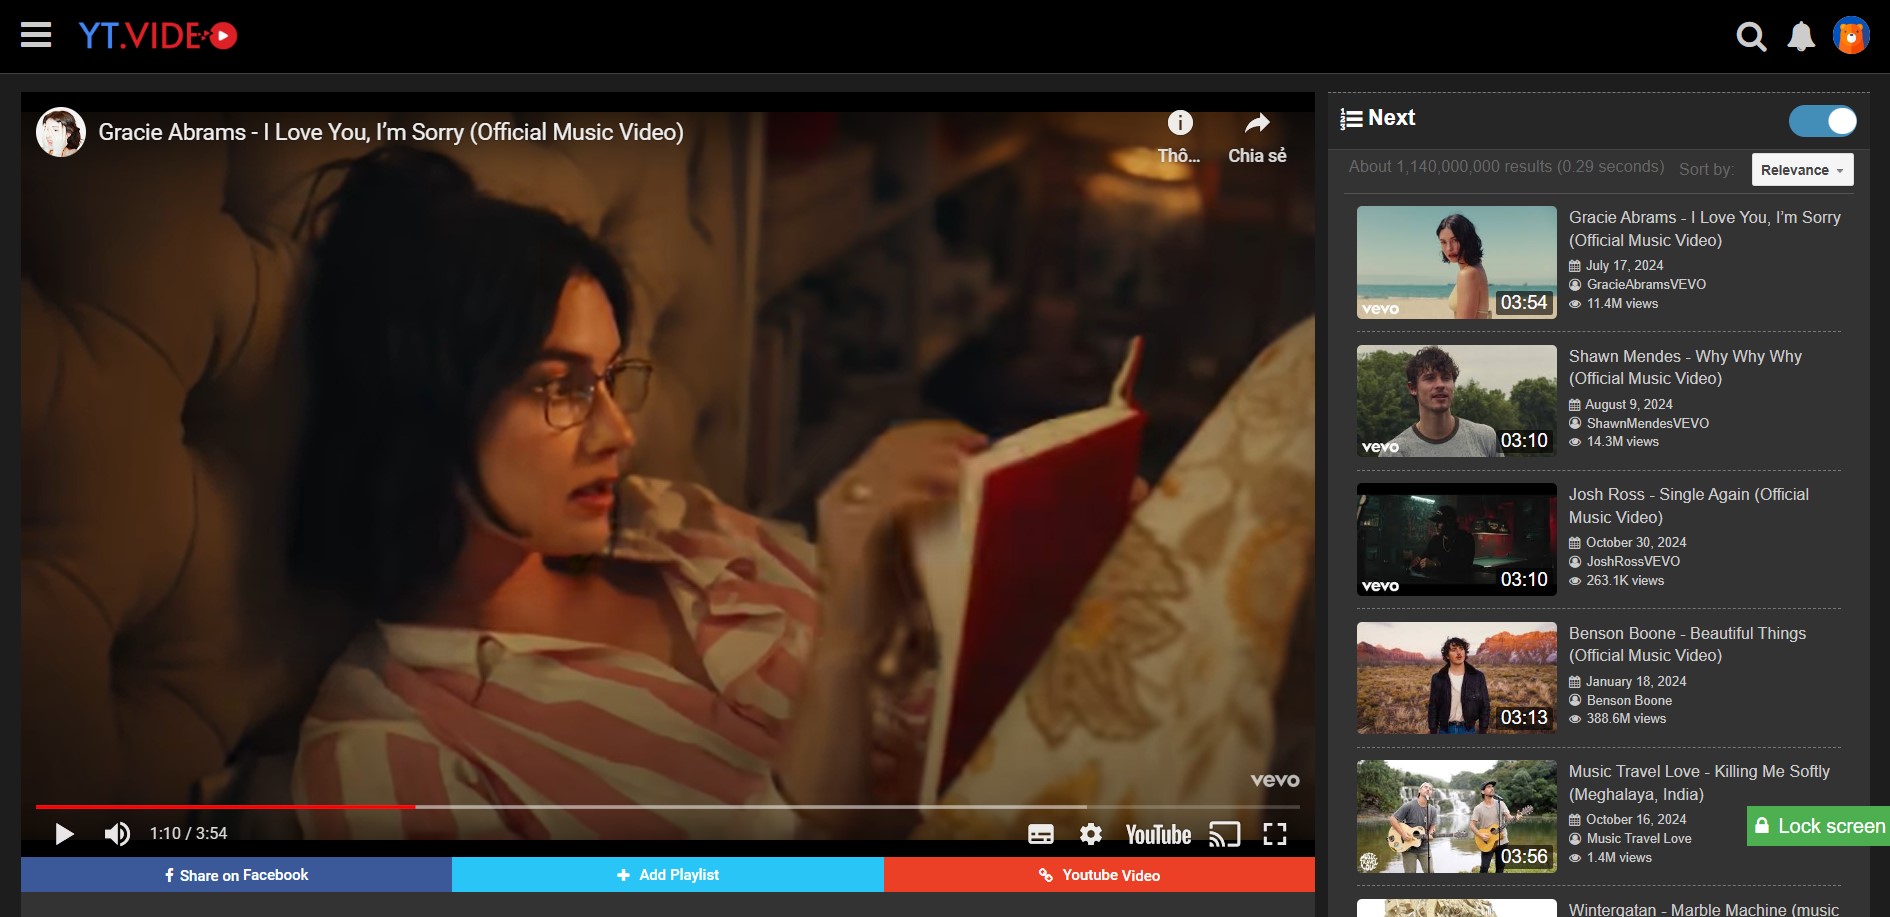The image size is (1890, 917).
Task: Click the Share on Facebook button
Action: coord(236,875)
